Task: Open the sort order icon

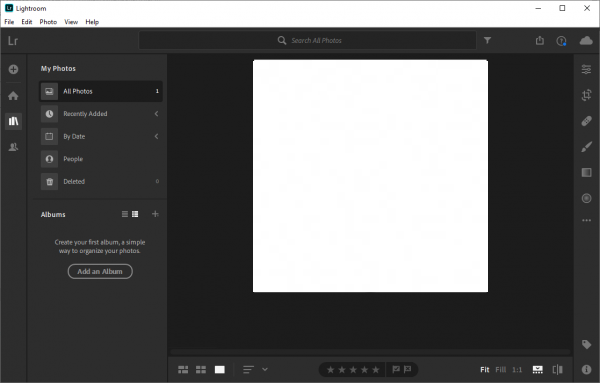Action: tap(248, 369)
